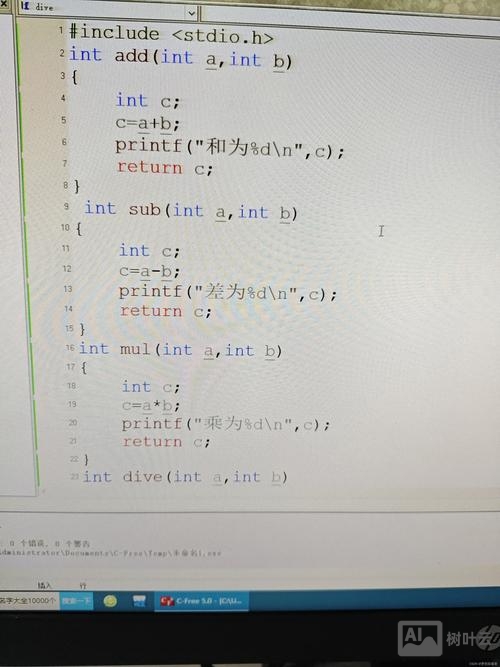Click the 'c=a*b;' statement
This screenshot has height=667, width=500.
(151, 405)
